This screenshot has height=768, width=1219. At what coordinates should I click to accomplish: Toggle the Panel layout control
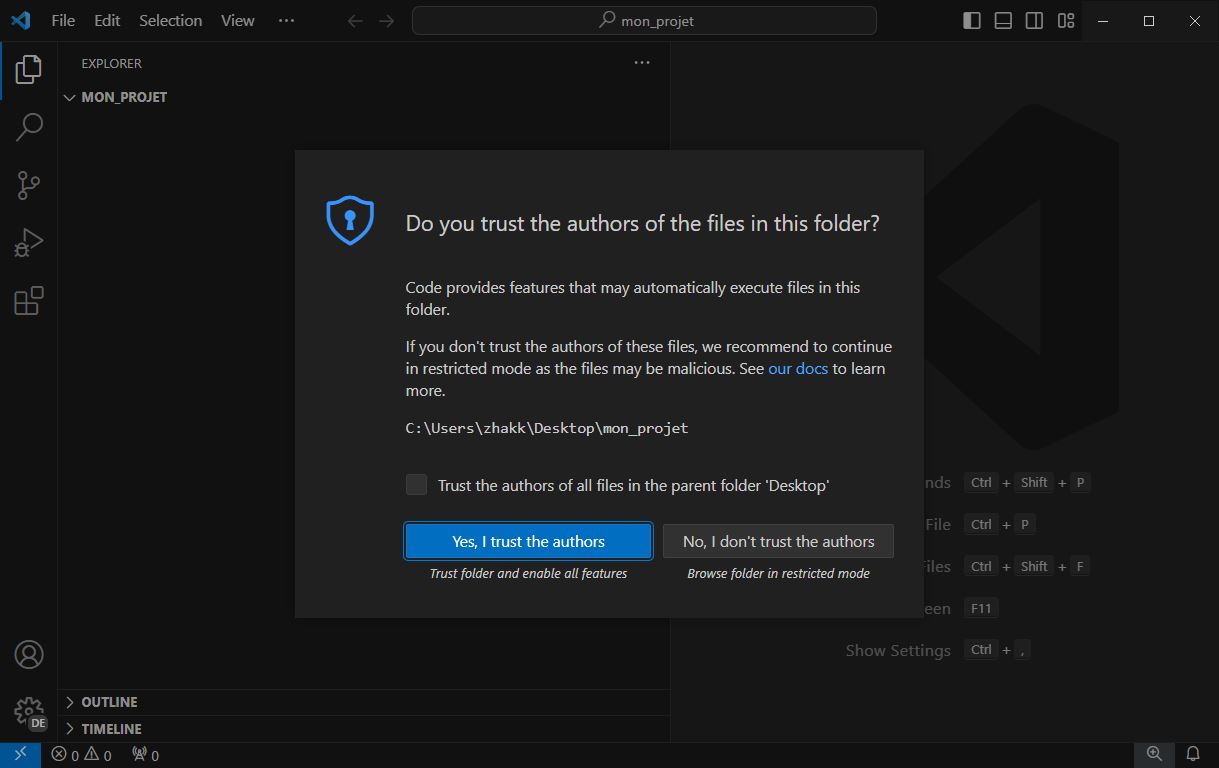(x=1002, y=20)
